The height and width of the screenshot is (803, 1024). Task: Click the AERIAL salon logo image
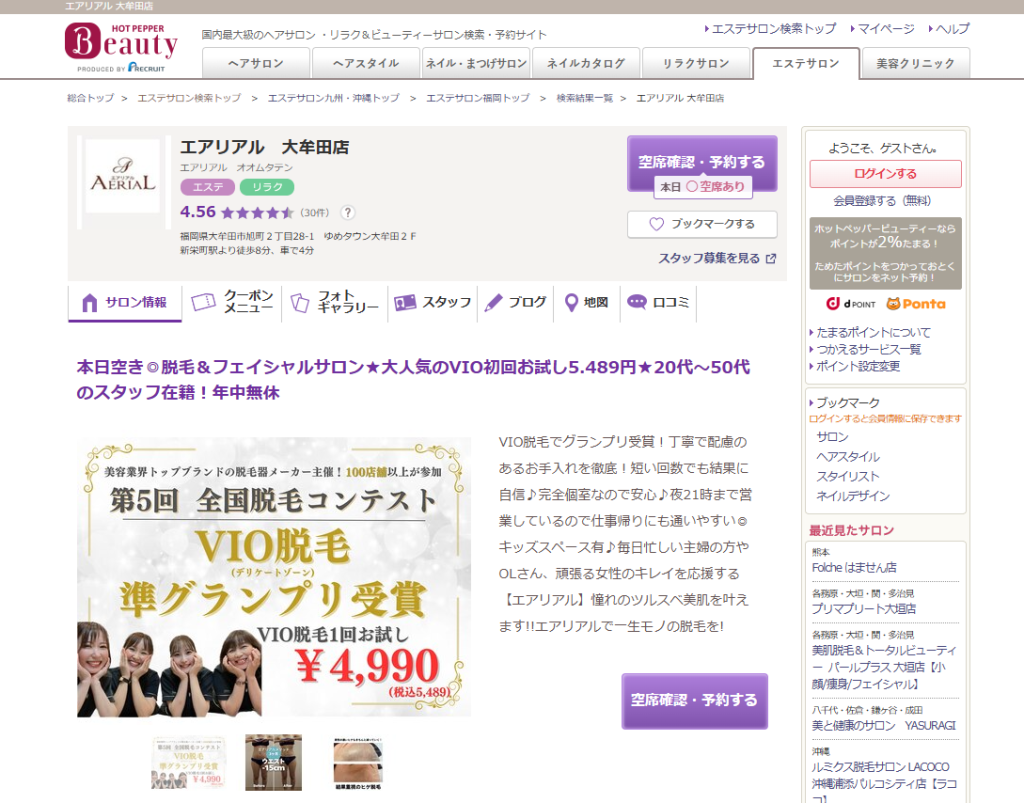[122, 176]
